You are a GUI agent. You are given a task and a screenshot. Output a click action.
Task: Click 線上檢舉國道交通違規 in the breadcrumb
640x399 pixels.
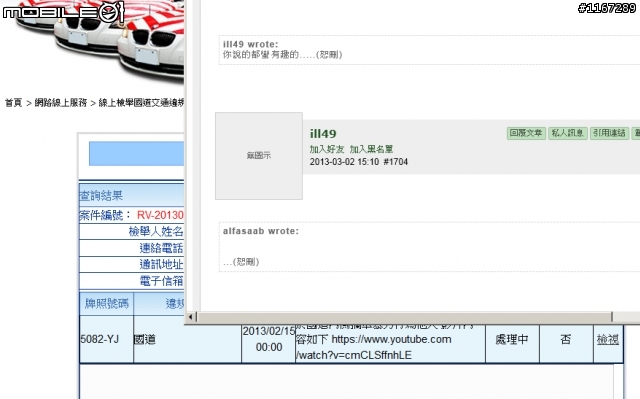tap(141, 103)
